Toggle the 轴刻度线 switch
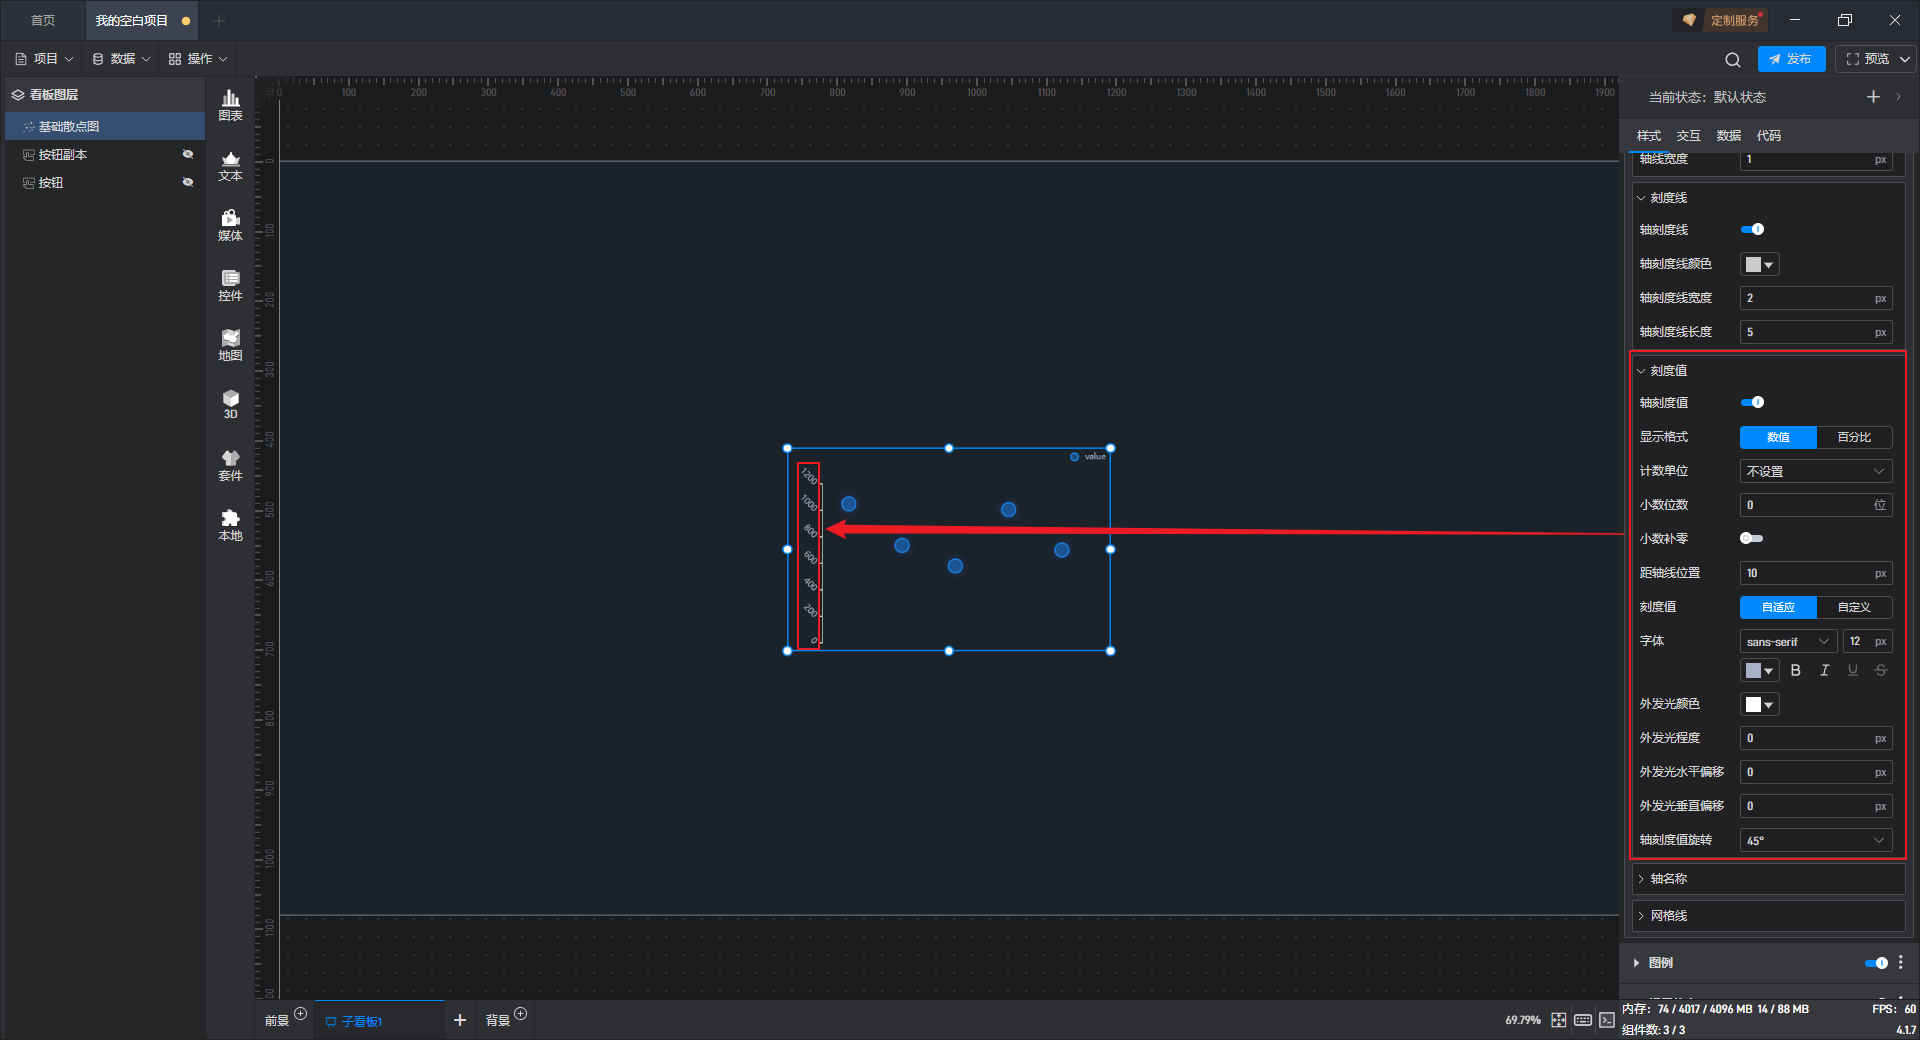 pos(1752,230)
